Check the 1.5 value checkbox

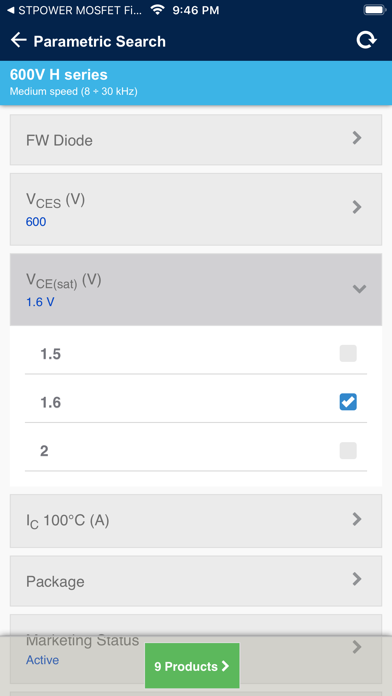[348, 354]
